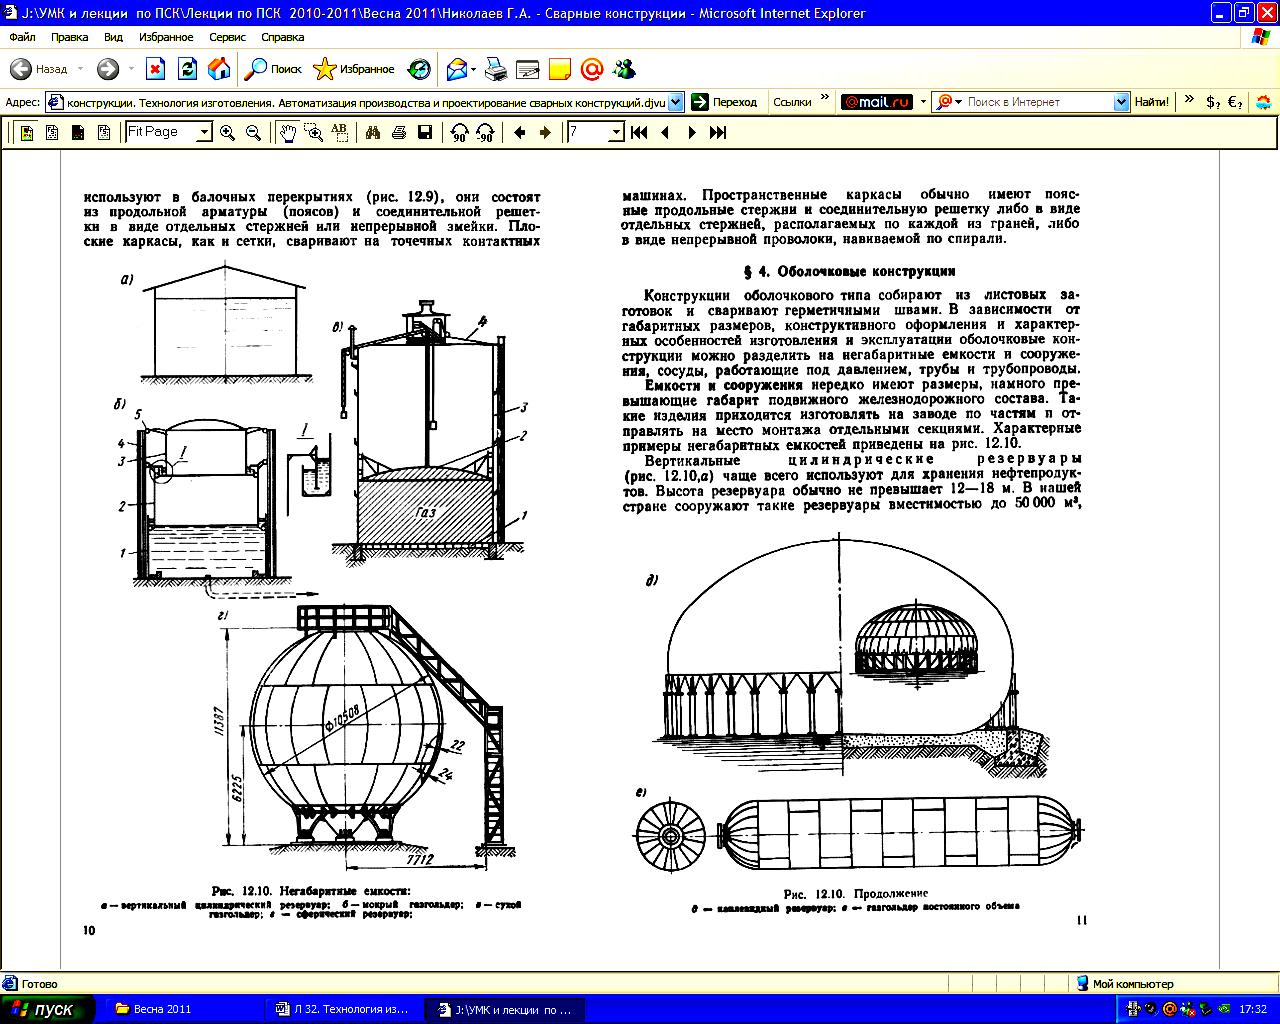The width and height of the screenshot is (1280, 1024).
Task: Open the Поиск search panel
Action: coord(274,69)
